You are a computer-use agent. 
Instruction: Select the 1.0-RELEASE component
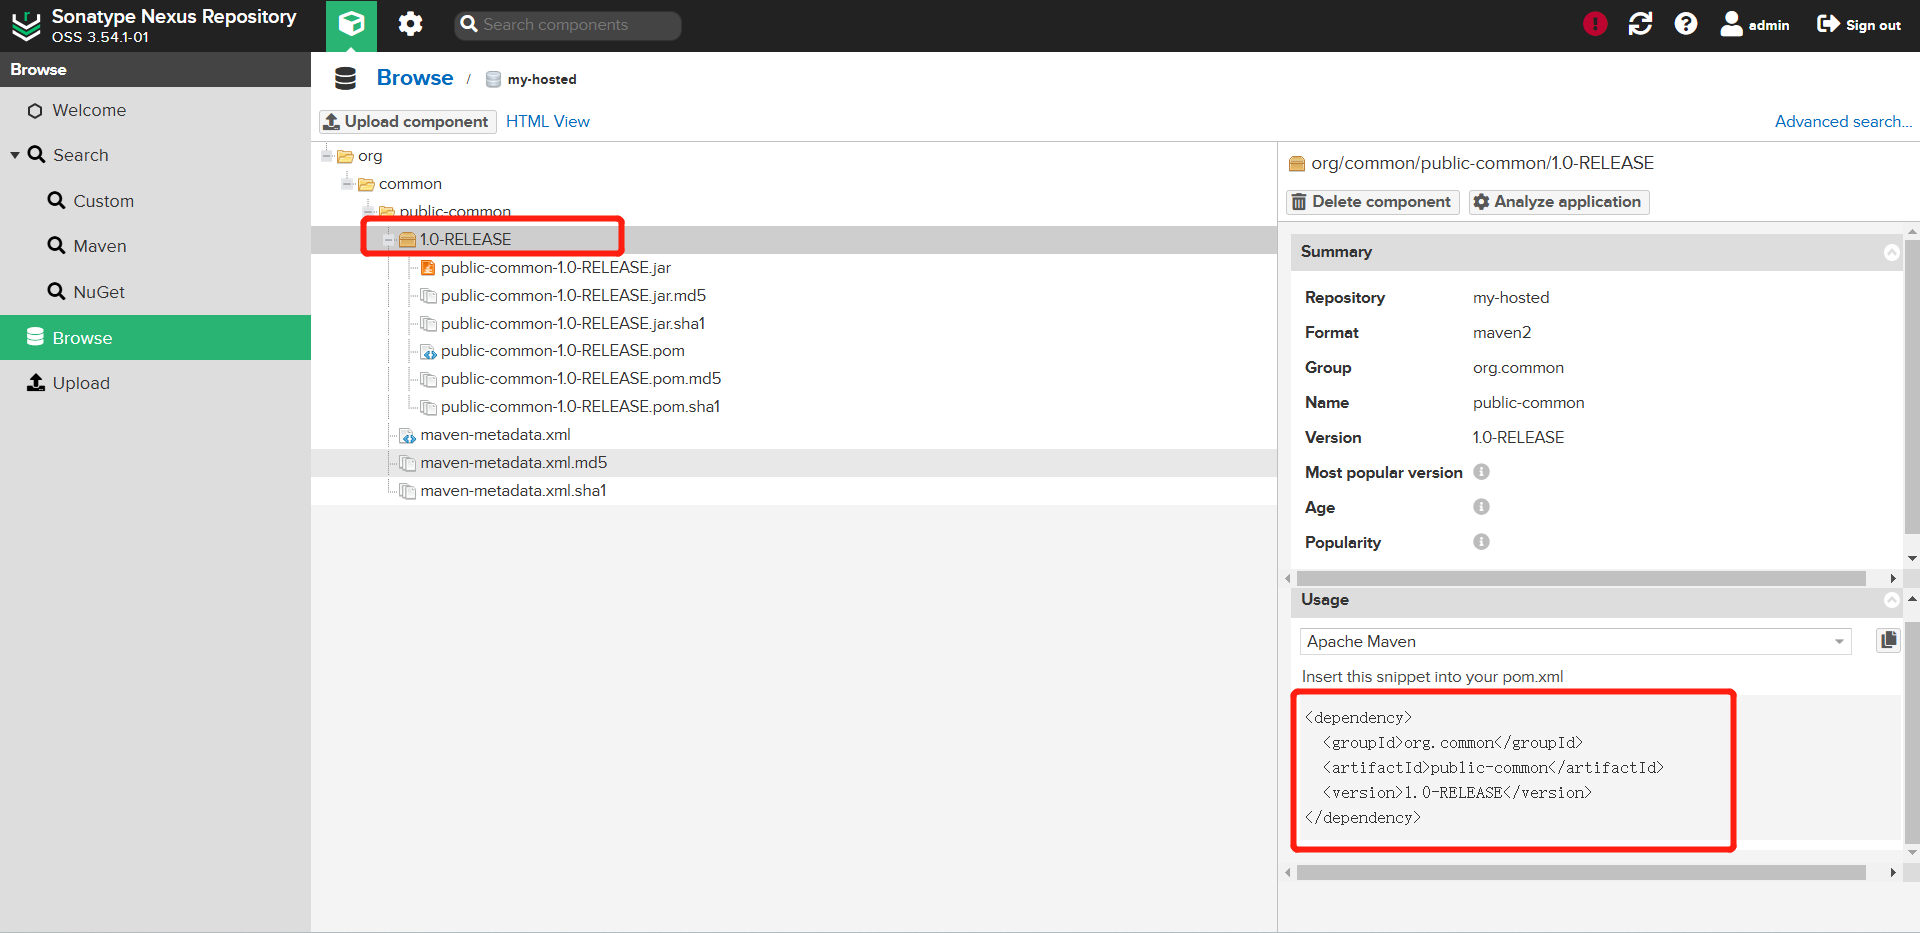pos(465,240)
